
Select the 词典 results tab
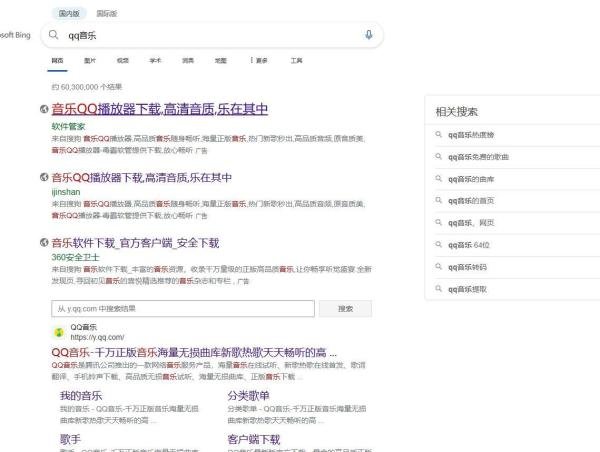point(188,60)
